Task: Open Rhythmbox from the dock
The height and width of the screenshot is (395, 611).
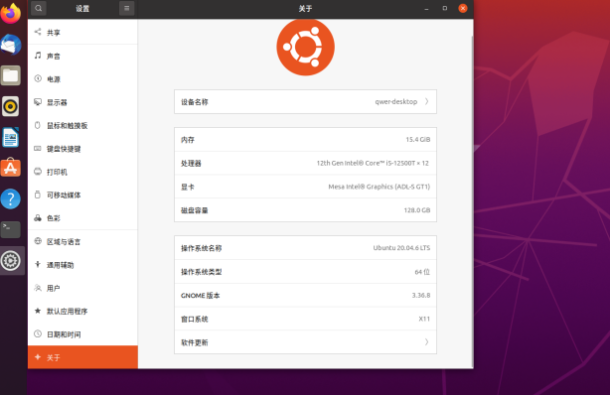Action: pos(11,106)
